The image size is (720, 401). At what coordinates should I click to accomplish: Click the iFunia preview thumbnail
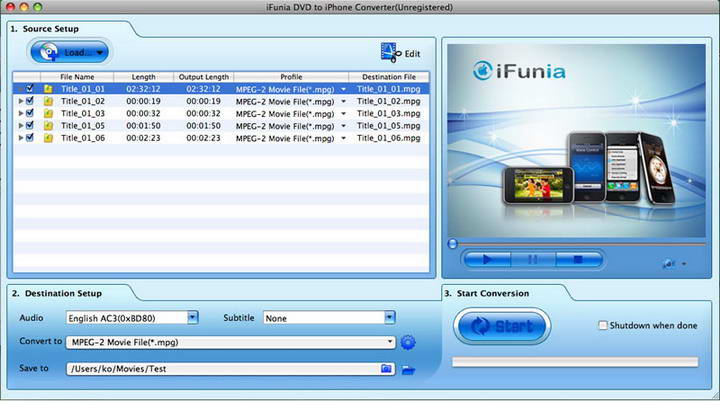coord(576,141)
